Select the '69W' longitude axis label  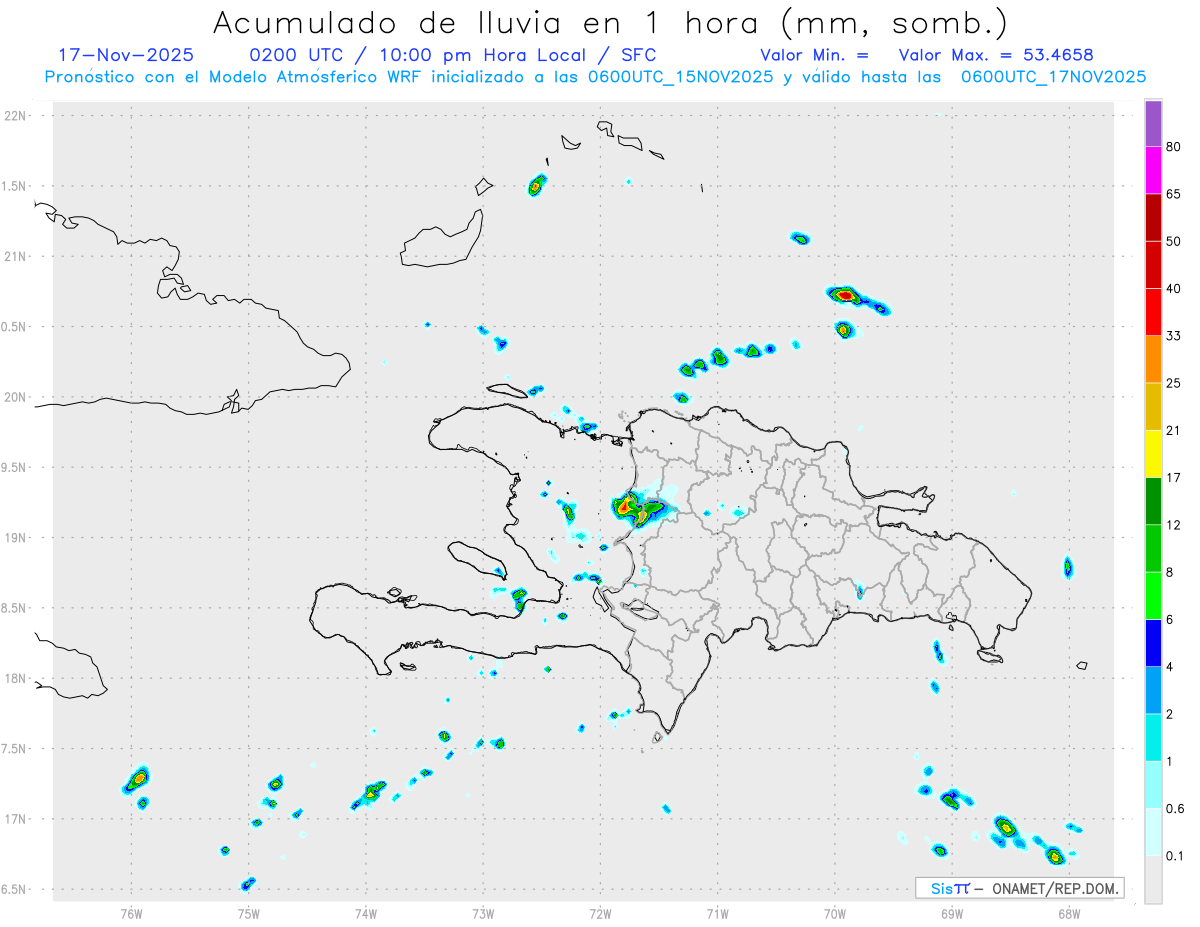point(952,913)
